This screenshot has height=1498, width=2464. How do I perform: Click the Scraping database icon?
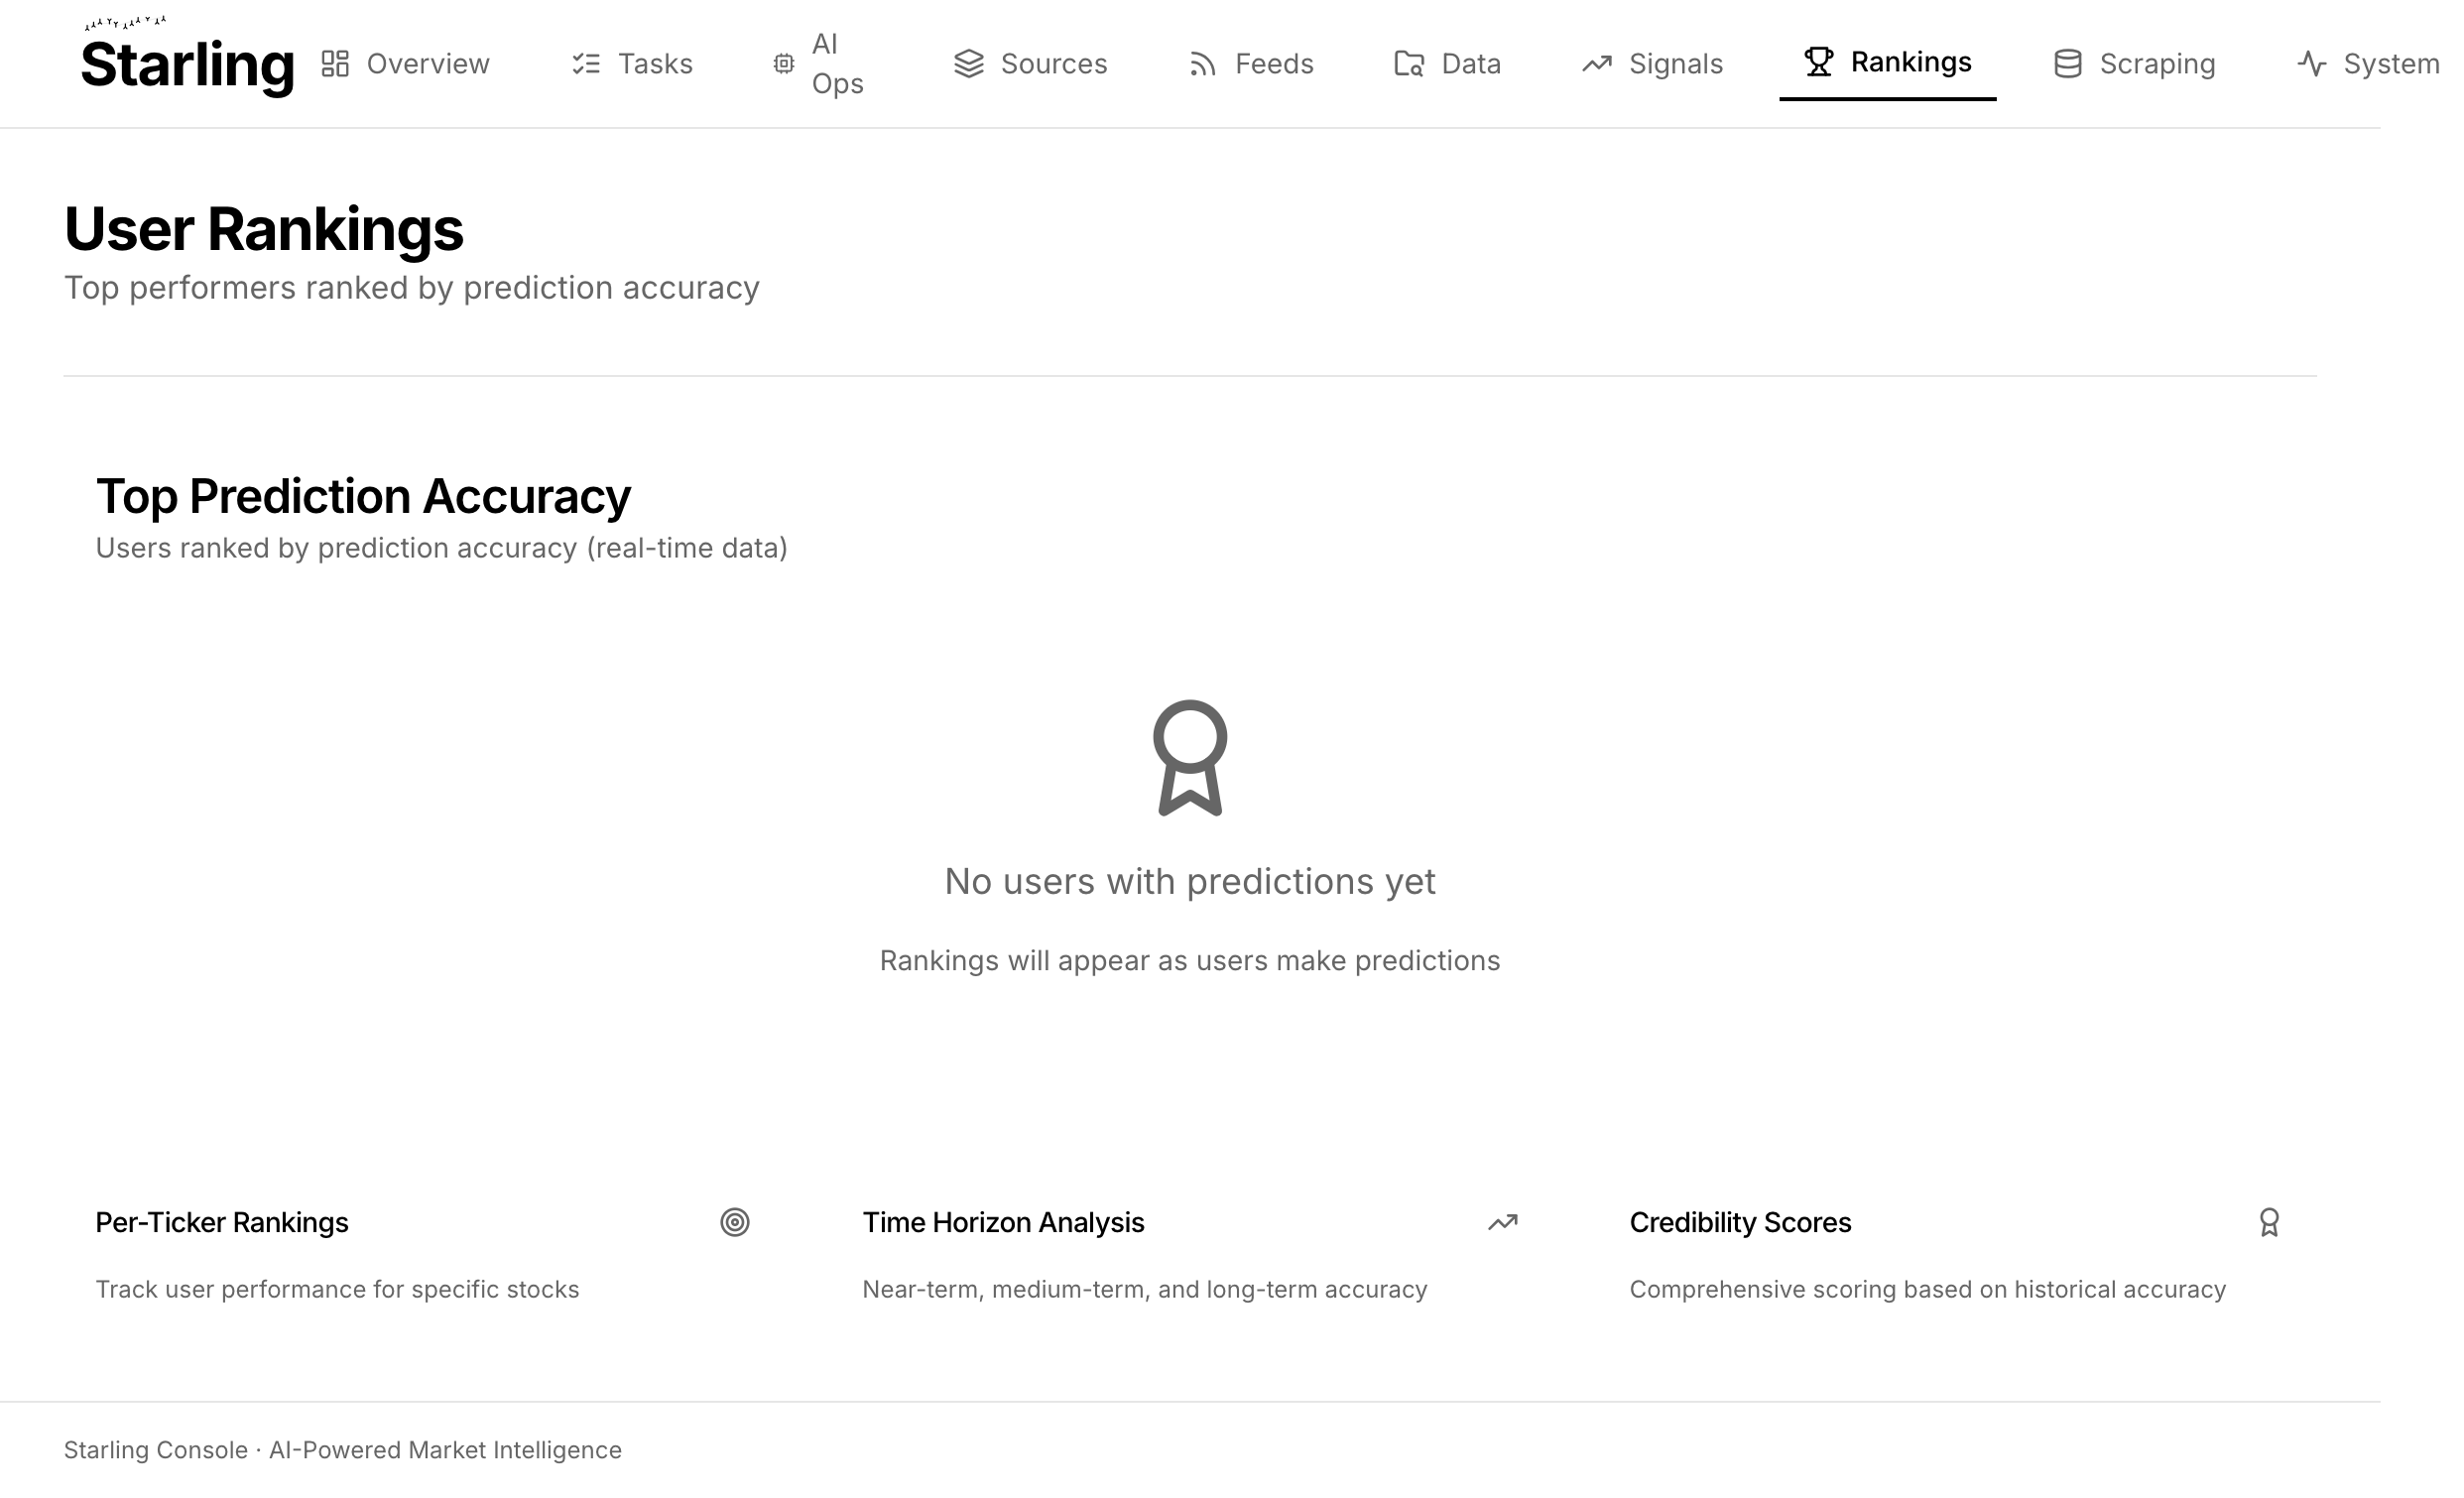click(2067, 64)
